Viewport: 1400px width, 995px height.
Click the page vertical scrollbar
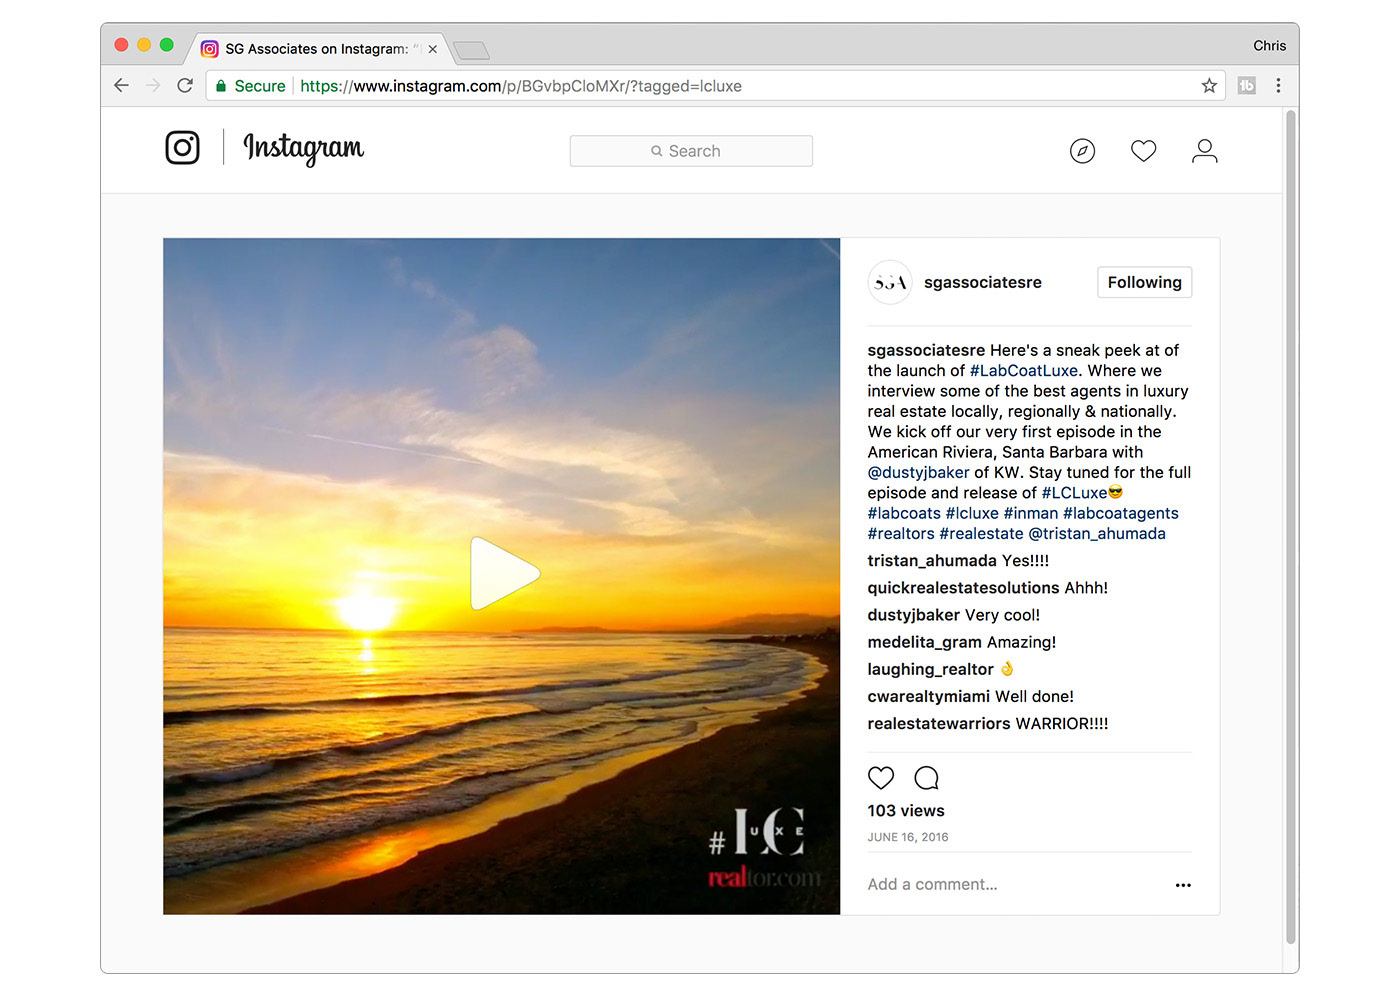coord(1291,528)
